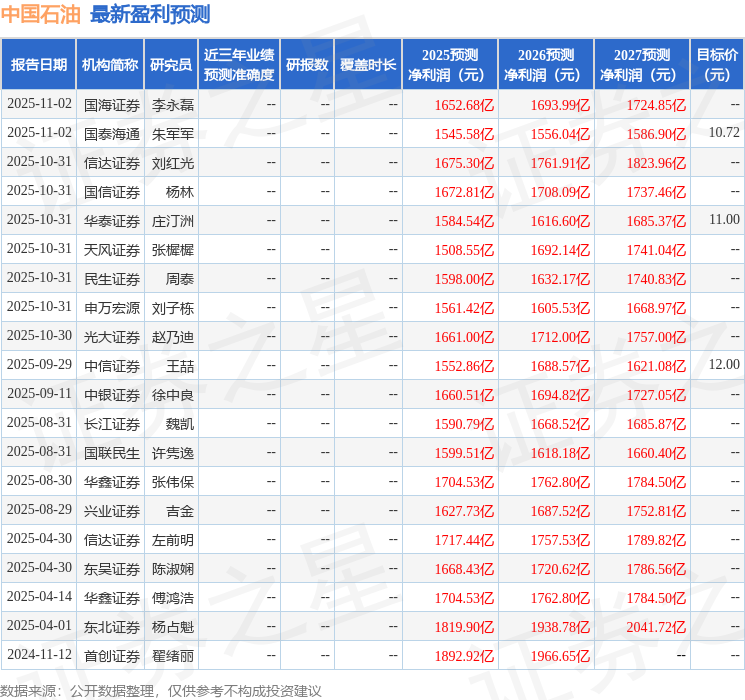
Task: Click analyst name 陈淑娴
Action: point(173,569)
